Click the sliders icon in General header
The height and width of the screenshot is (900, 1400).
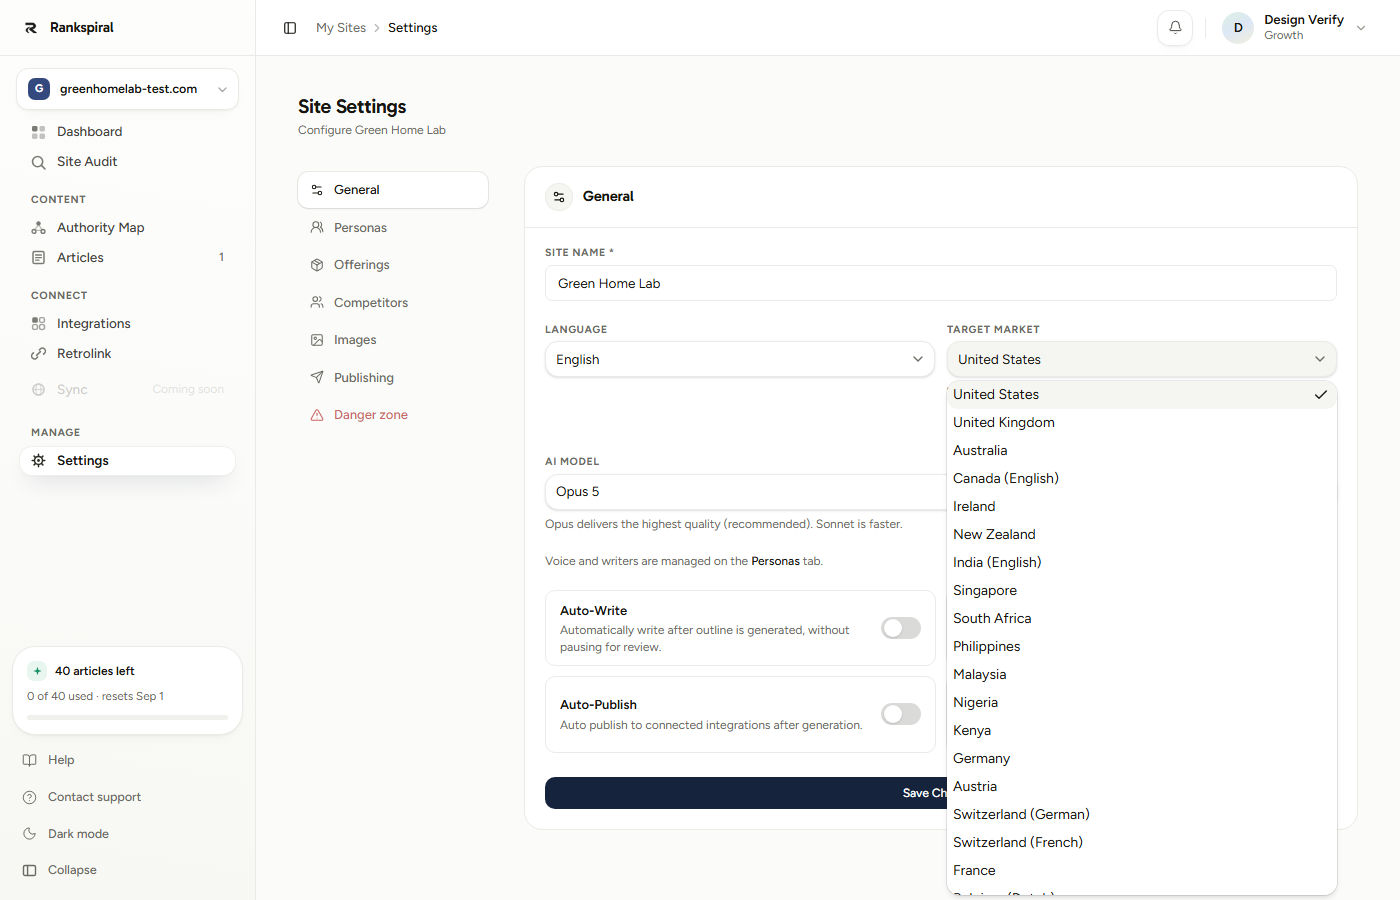point(559,197)
